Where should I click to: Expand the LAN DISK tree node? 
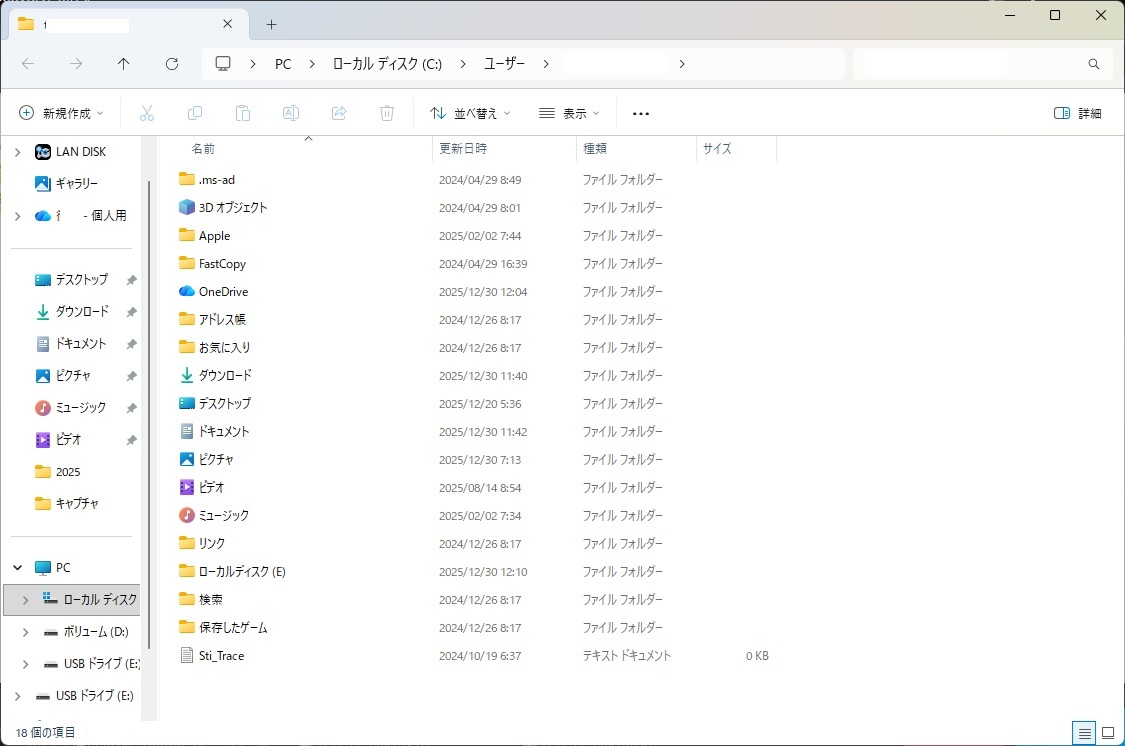tap(17, 152)
